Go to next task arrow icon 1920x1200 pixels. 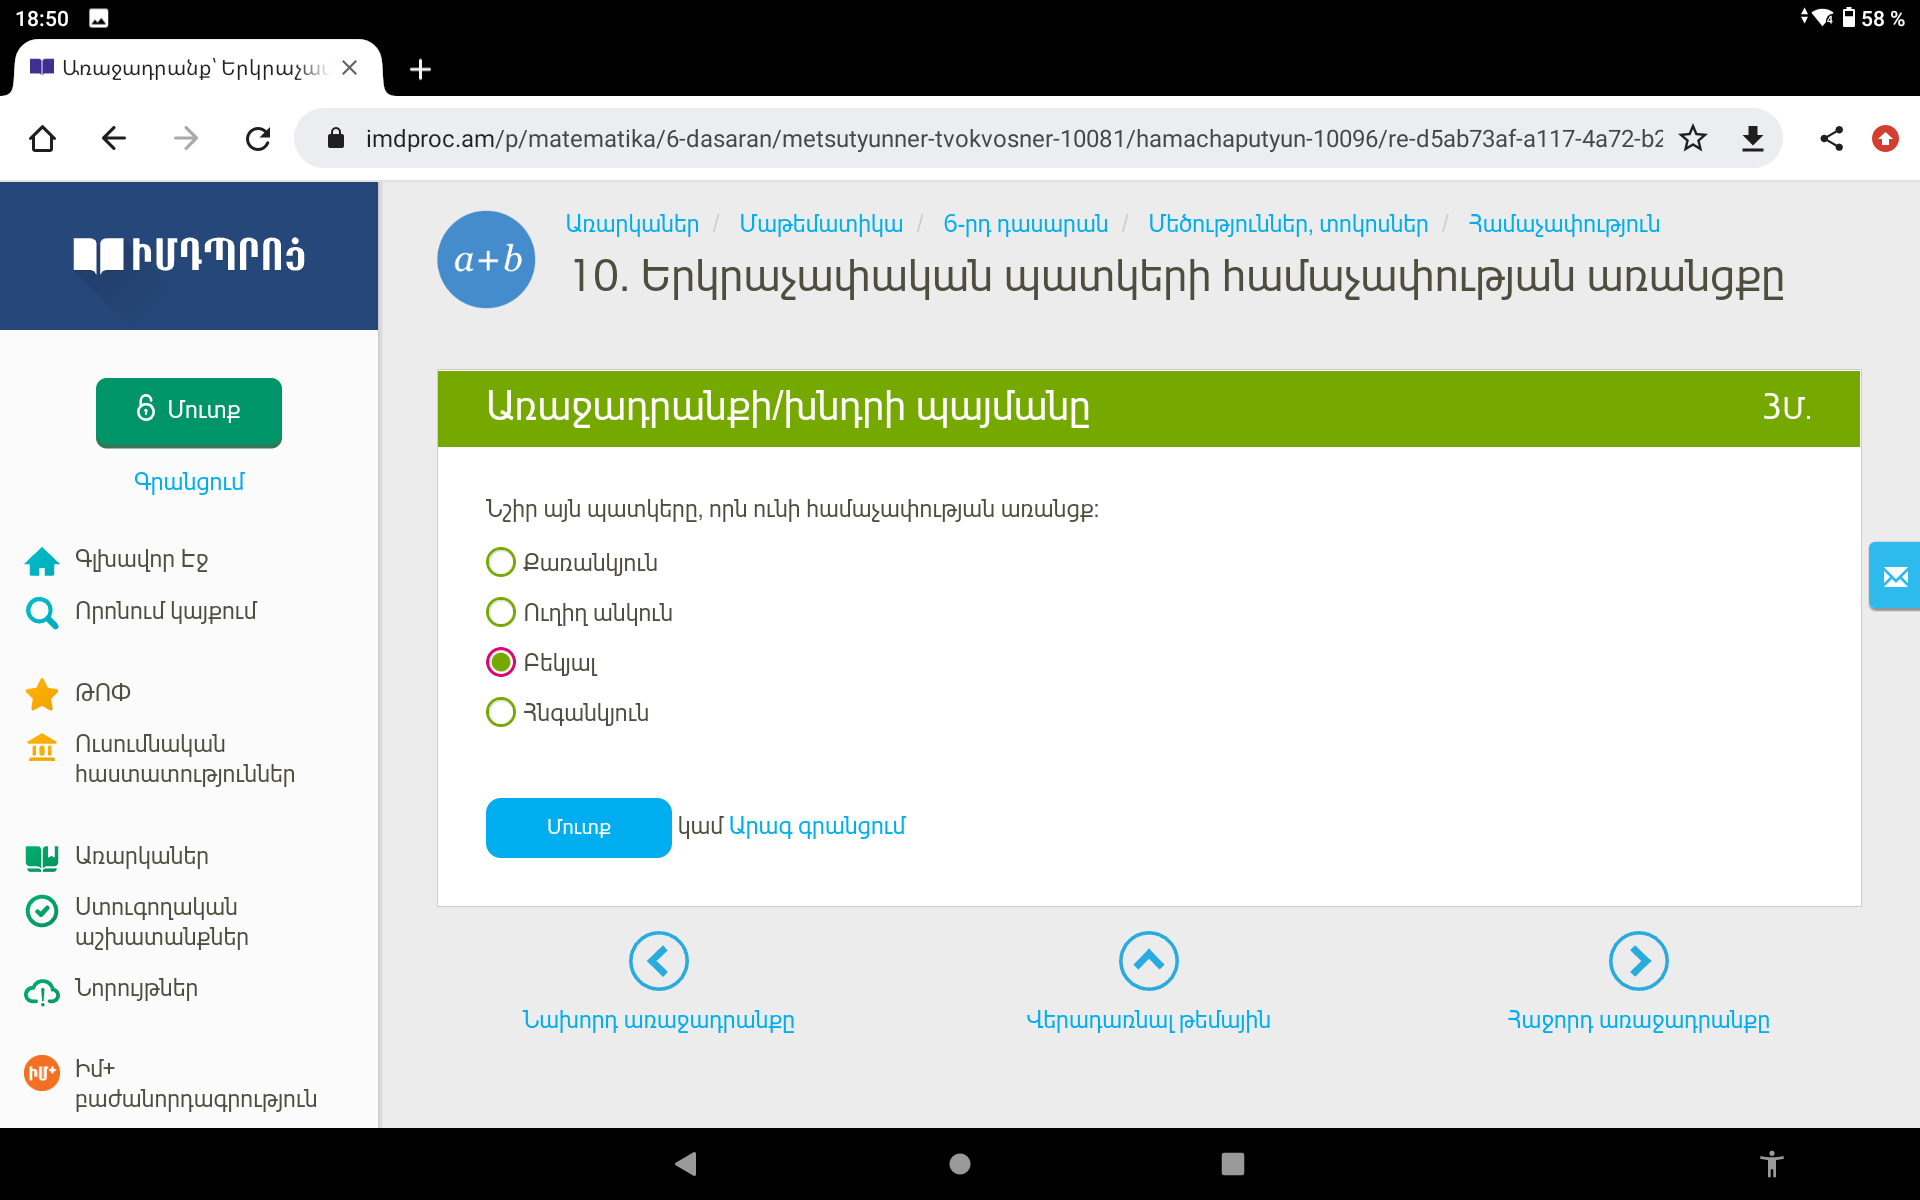pyautogui.click(x=1638, y=961)
